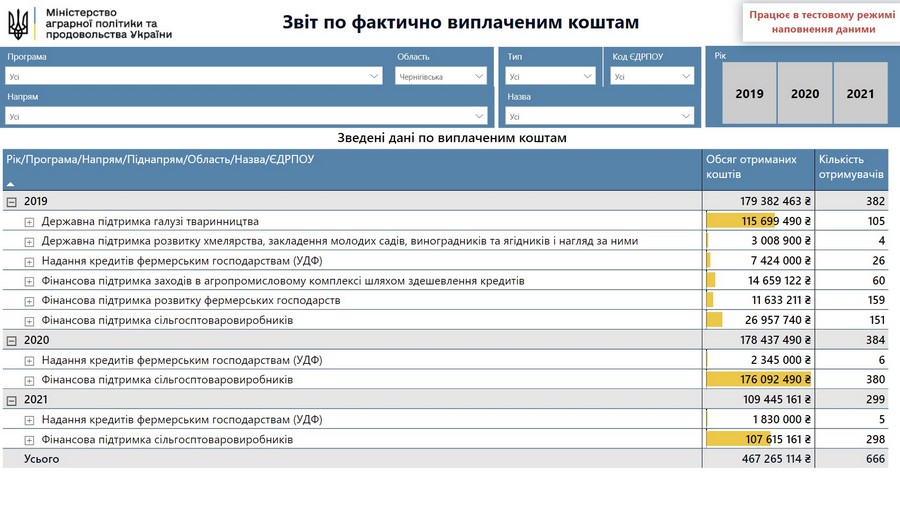Expand здешевлення кредитів program row

(29, 281)
